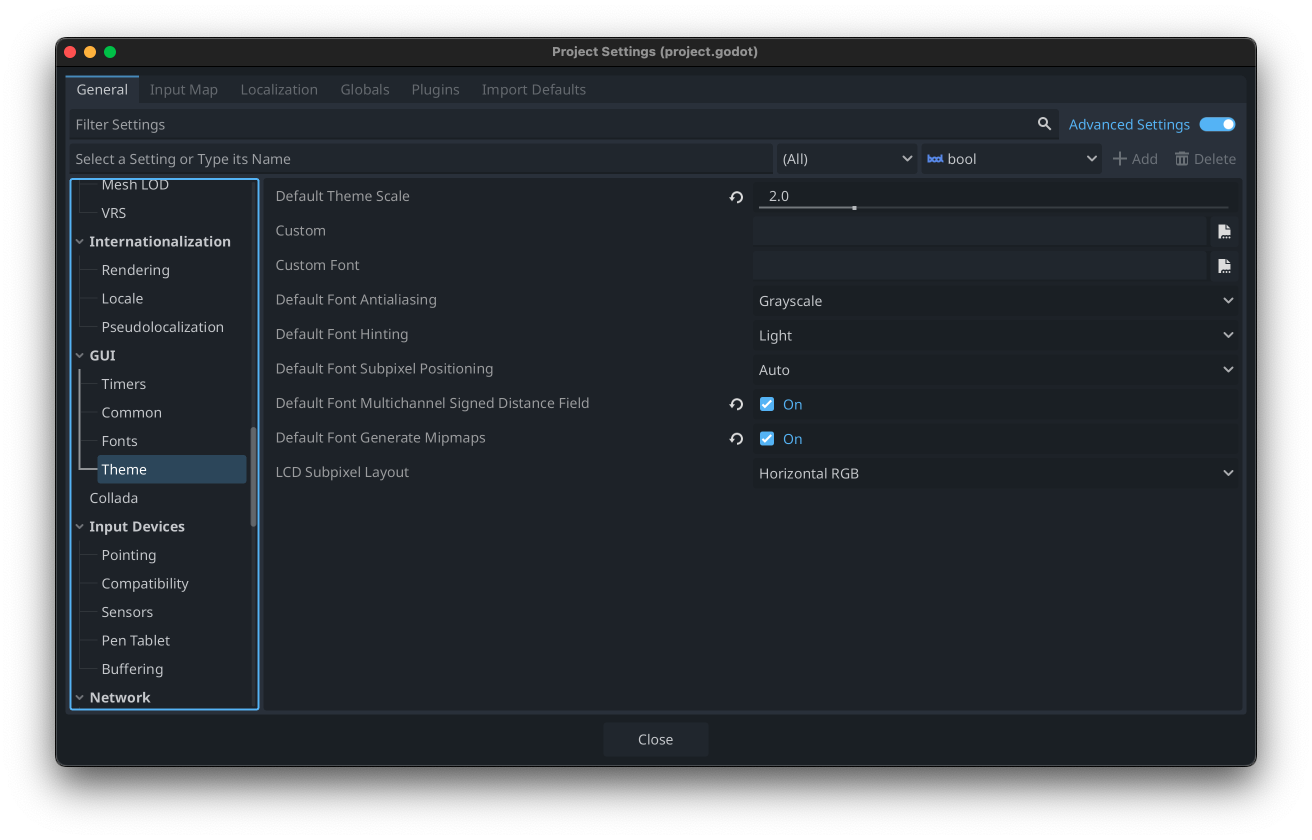Select Fonts in the settings tree

pyautogui.click(x=119, y=441)
